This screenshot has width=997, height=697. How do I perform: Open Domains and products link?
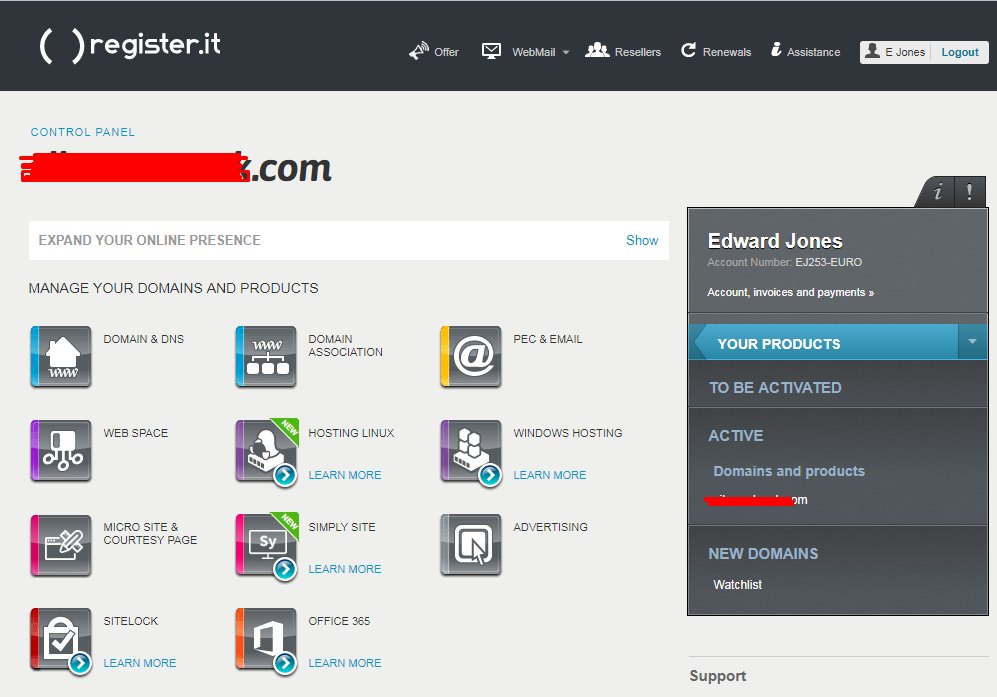coord(789,471)
